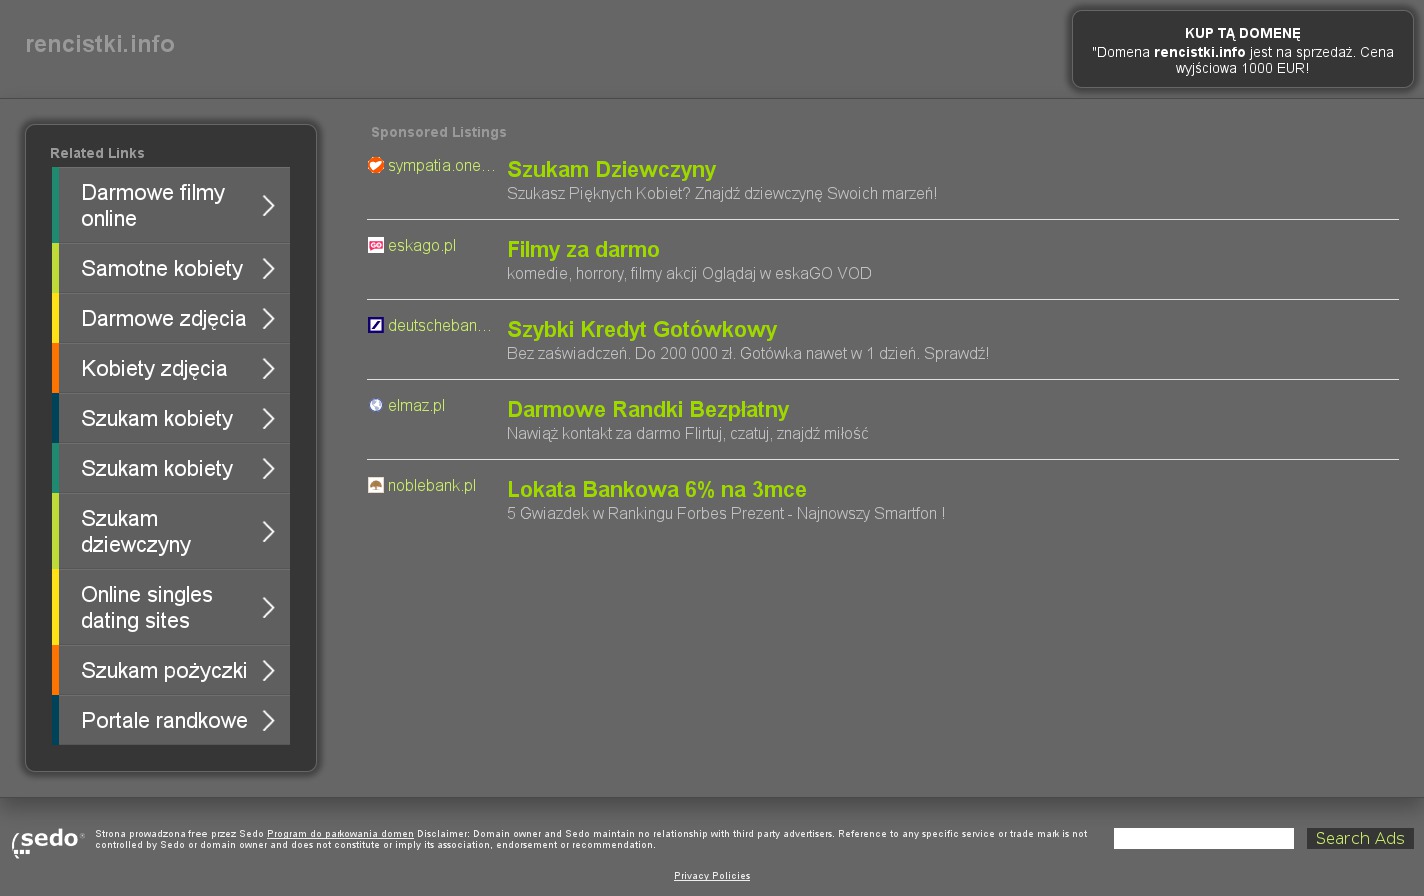This screenshot has height=896, width=1424.
Task: Open the Szukam Dziewczyny sponsored listing
Action: coord(611,170)
